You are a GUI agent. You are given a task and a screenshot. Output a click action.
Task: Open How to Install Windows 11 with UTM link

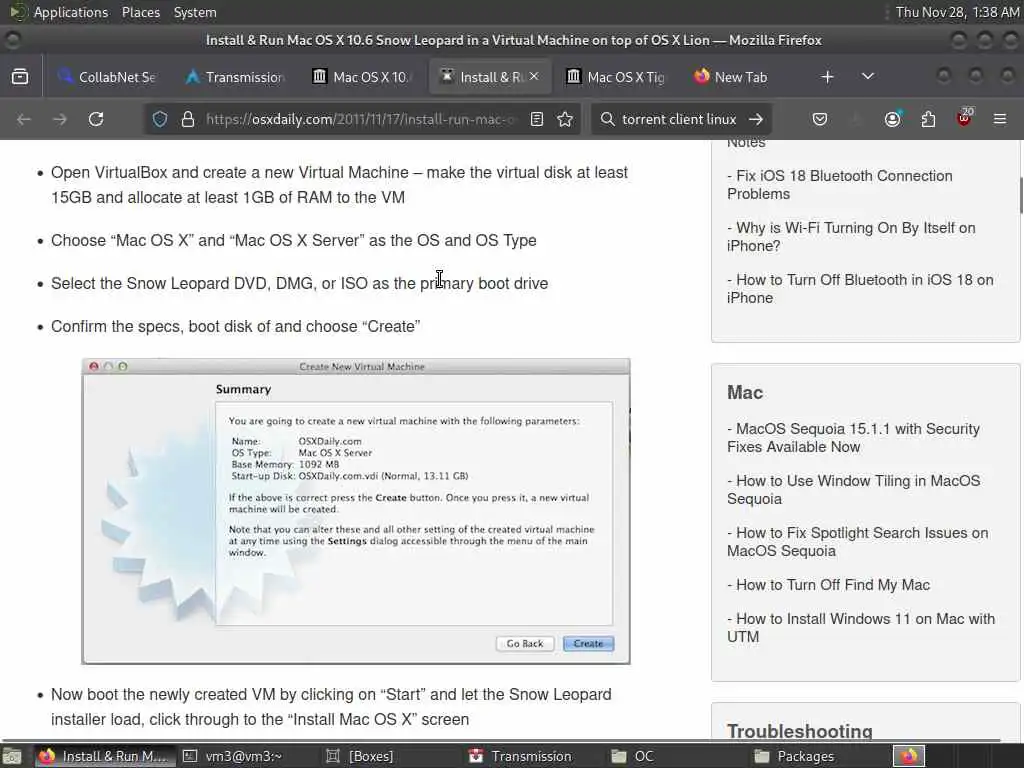[861, 628]
